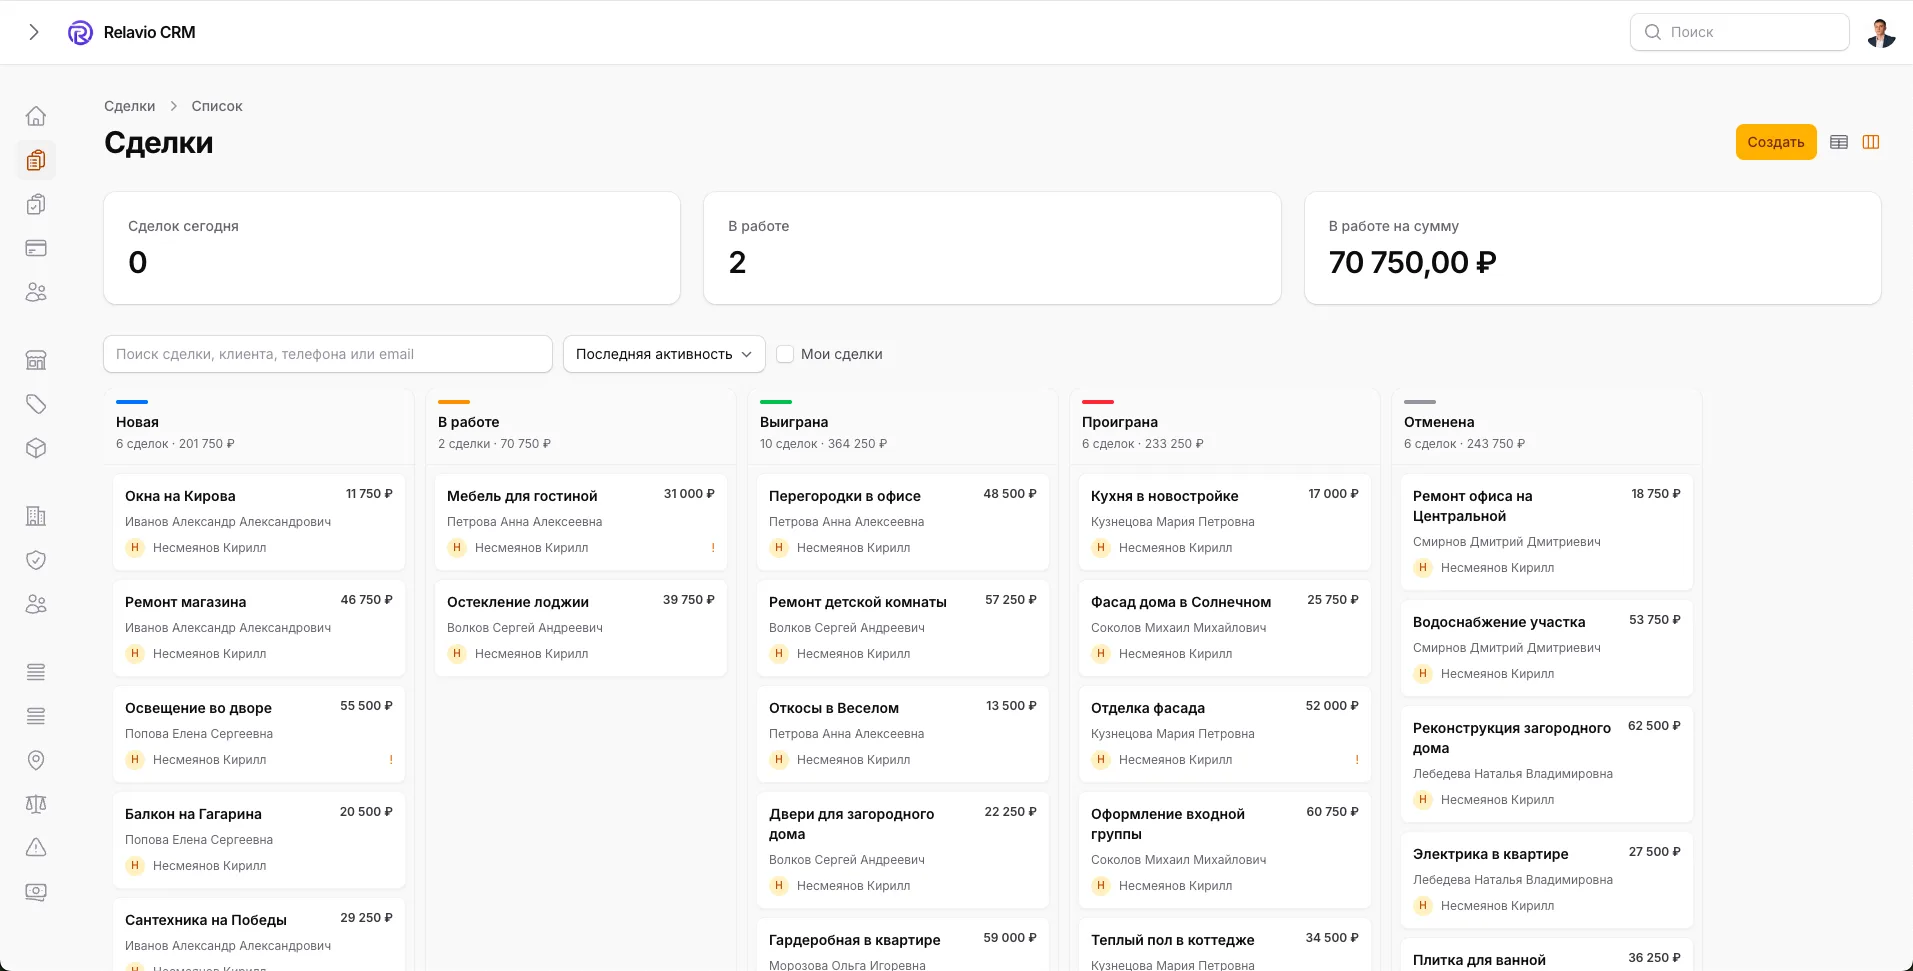1913x971 pixels.
Task: Click the Создать button
Action: coord(1776,142)
